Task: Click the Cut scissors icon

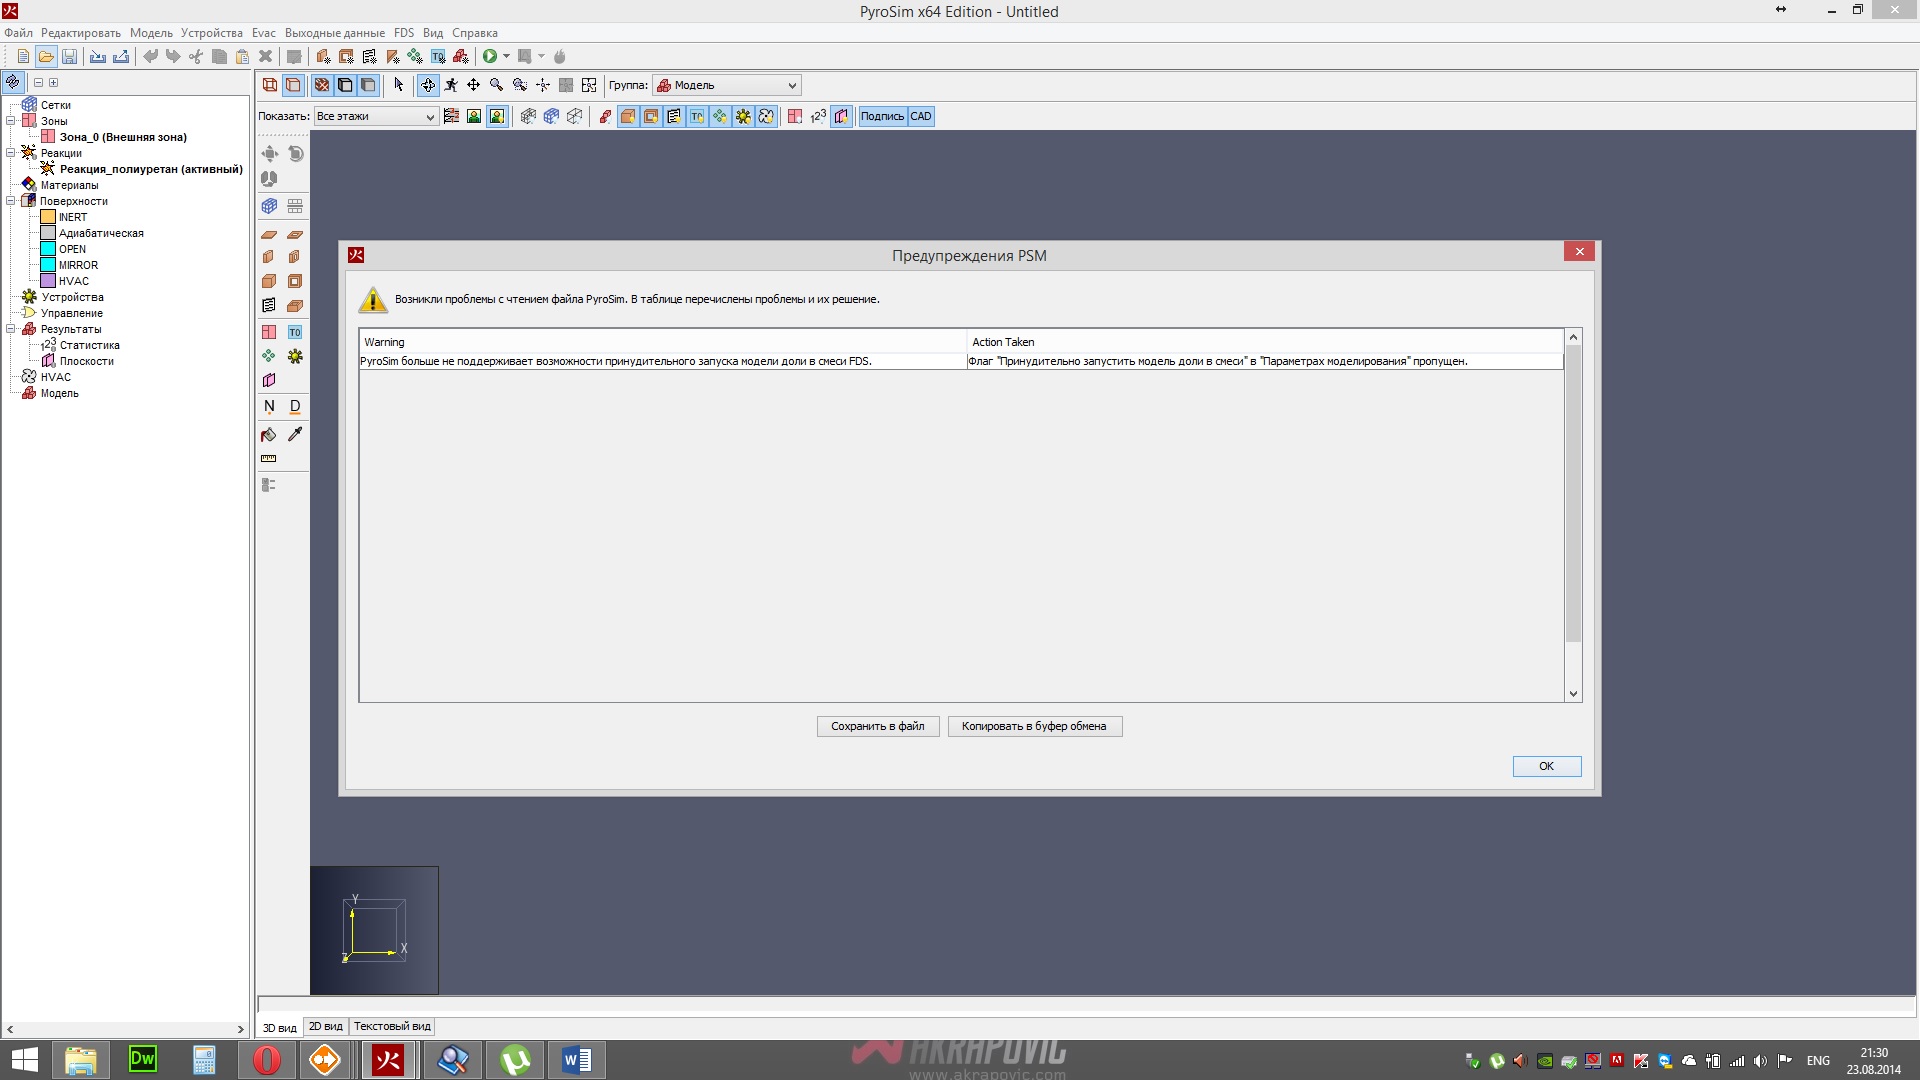Action: 196,57
